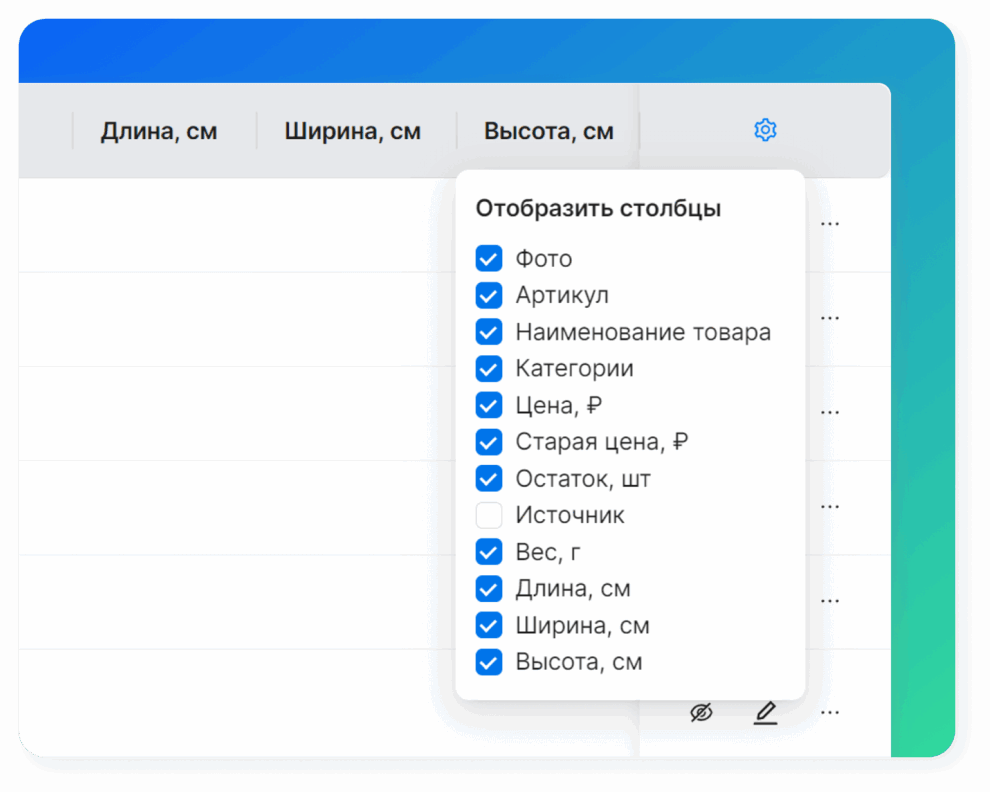
Task: Uncheck the Фото column checkbox
Action: (x=489, y=259)
